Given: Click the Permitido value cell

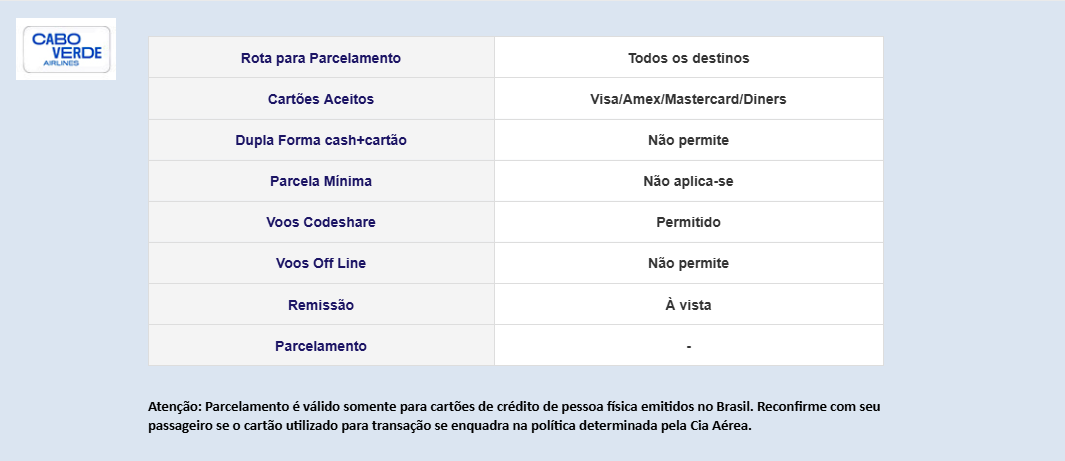Looking at the screenshot, I should coord(689,222).
